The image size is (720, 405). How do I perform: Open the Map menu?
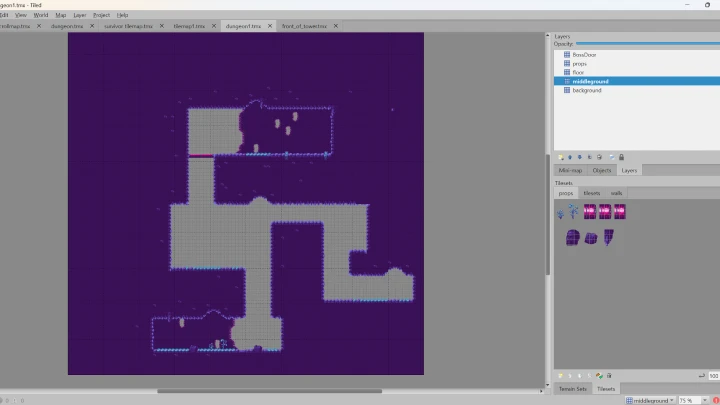coord(61,15)
